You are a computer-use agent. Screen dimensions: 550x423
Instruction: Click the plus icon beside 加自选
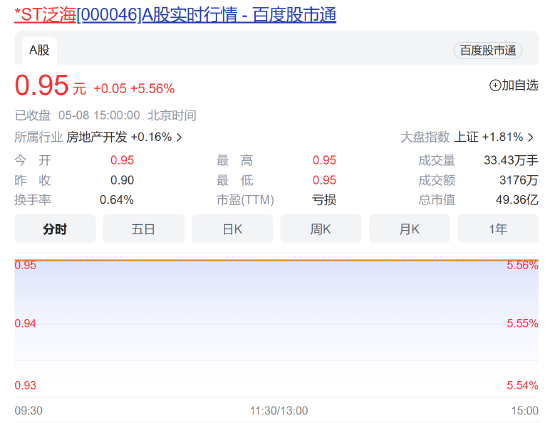495,85
